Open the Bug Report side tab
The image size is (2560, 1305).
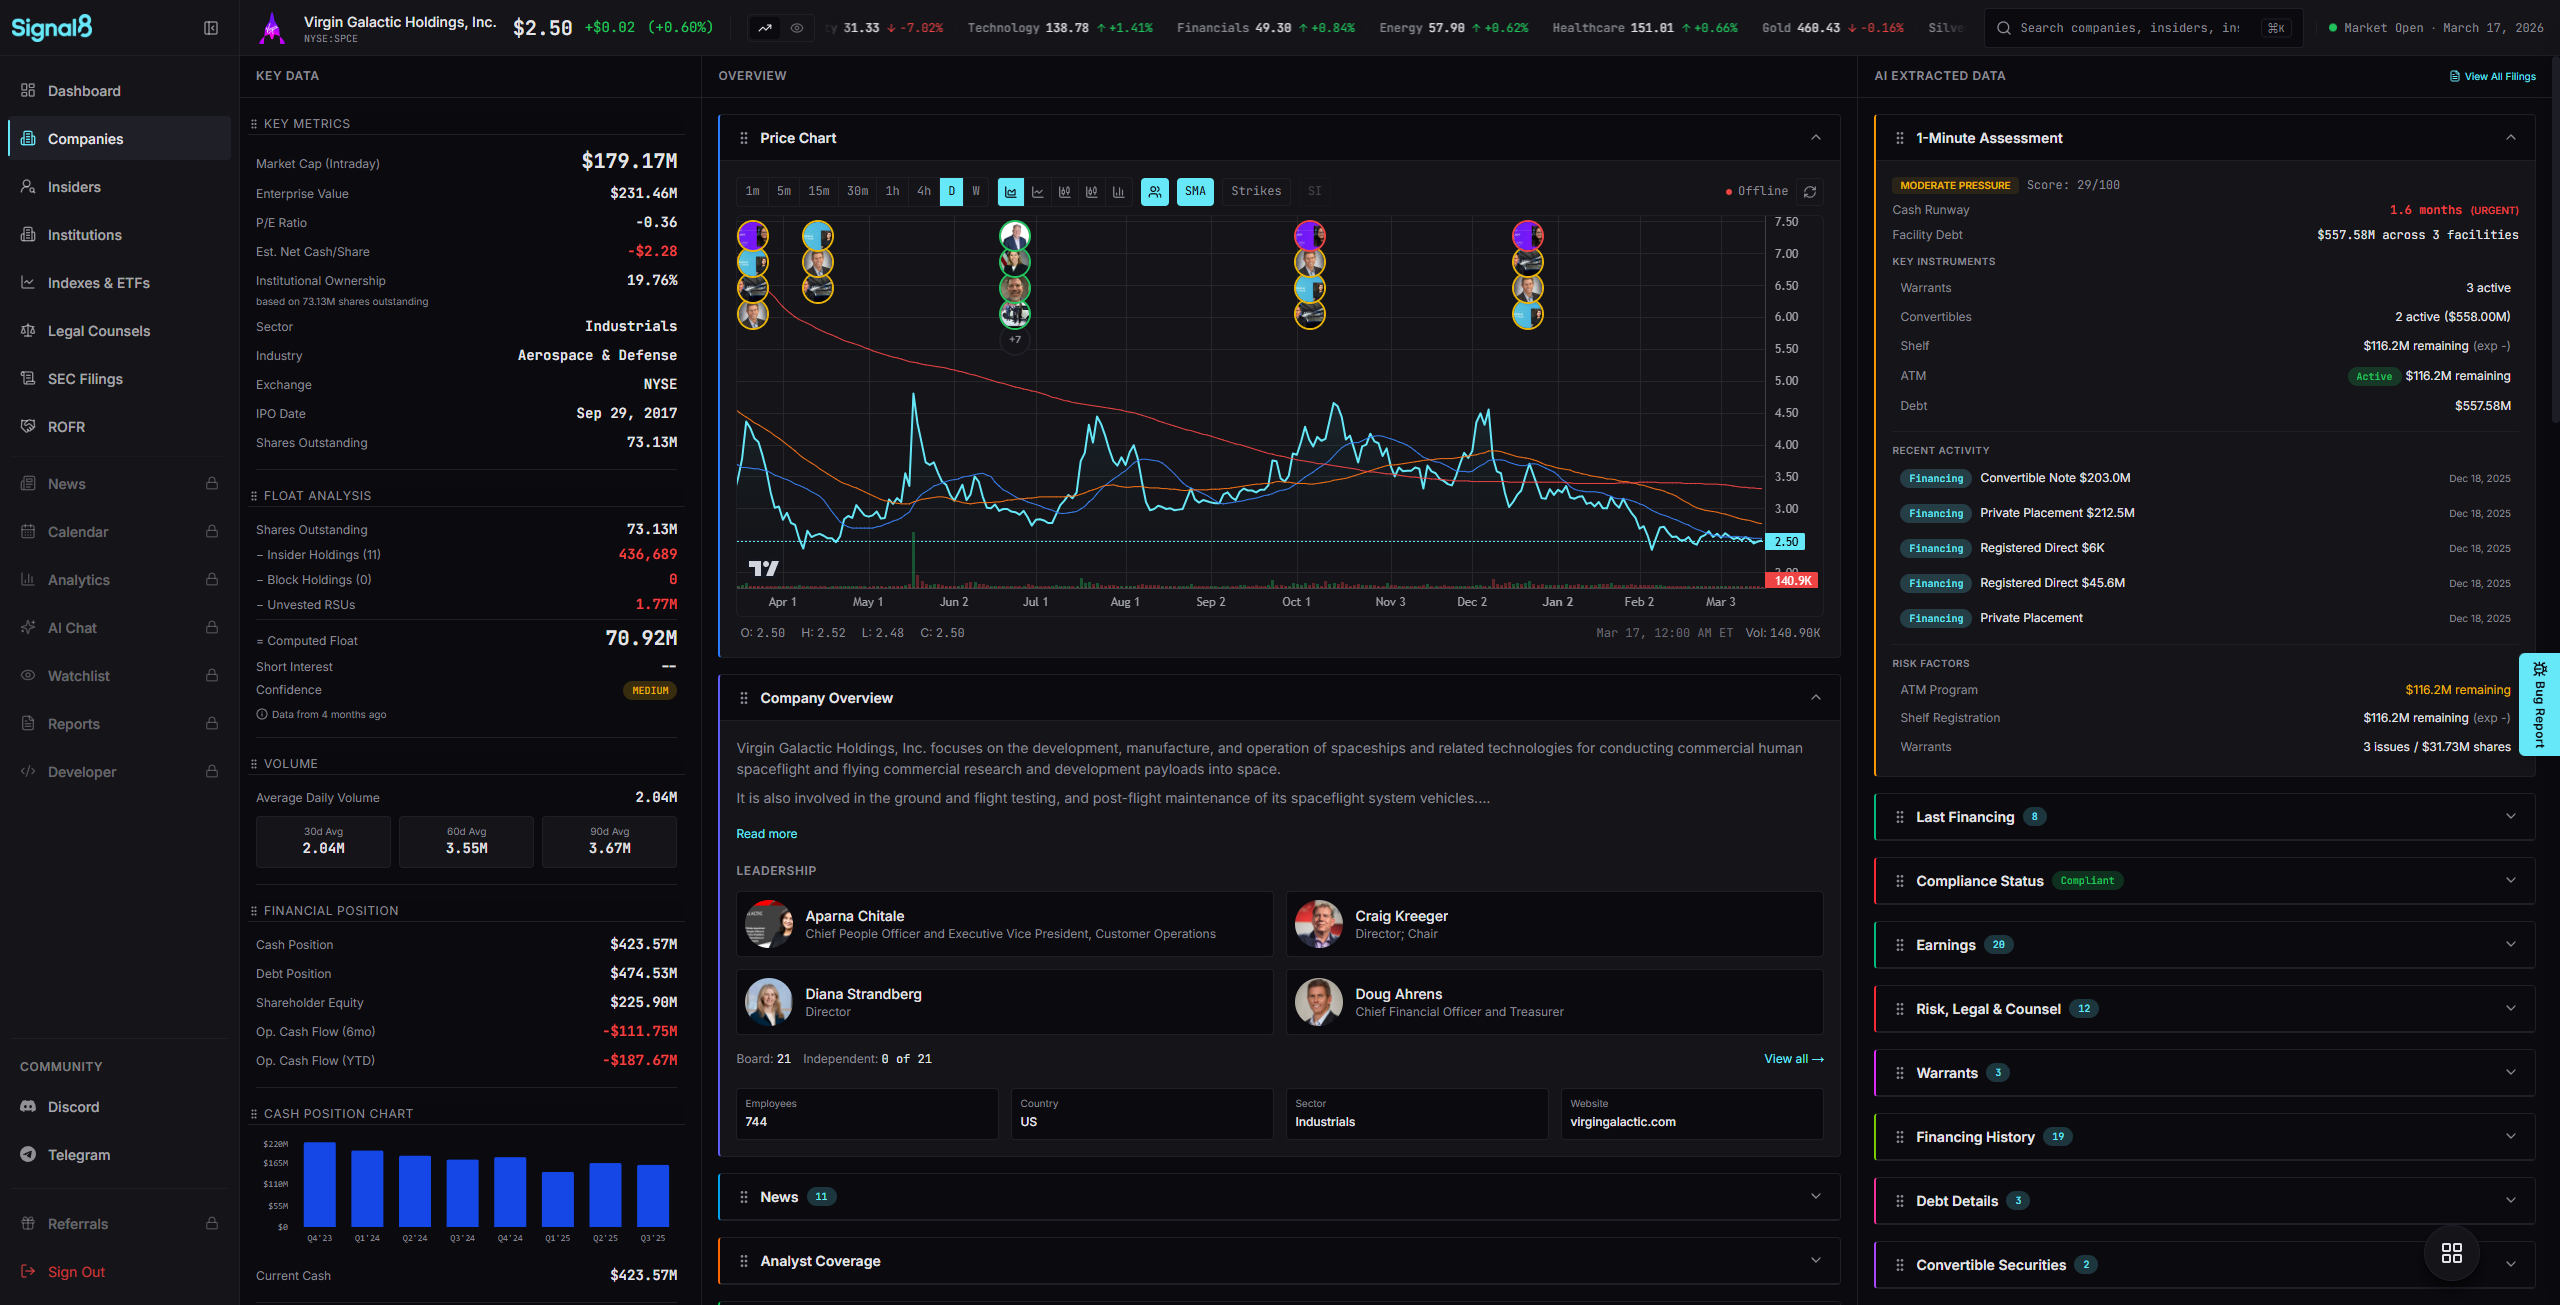(x=2540, y=705)
